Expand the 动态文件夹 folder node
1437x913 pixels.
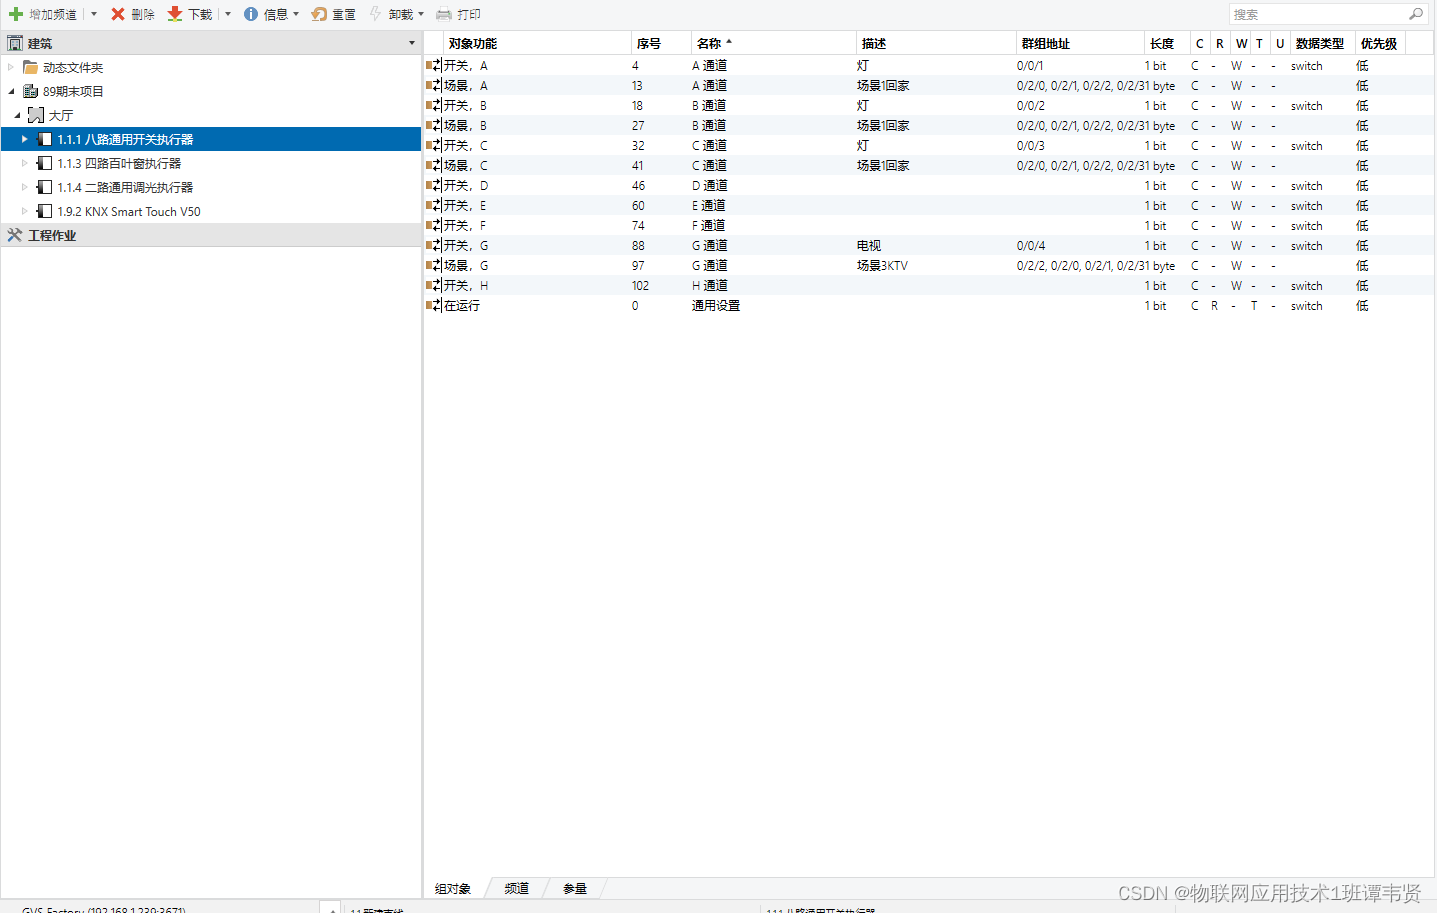pyautogui.click(x=11, y=67)
